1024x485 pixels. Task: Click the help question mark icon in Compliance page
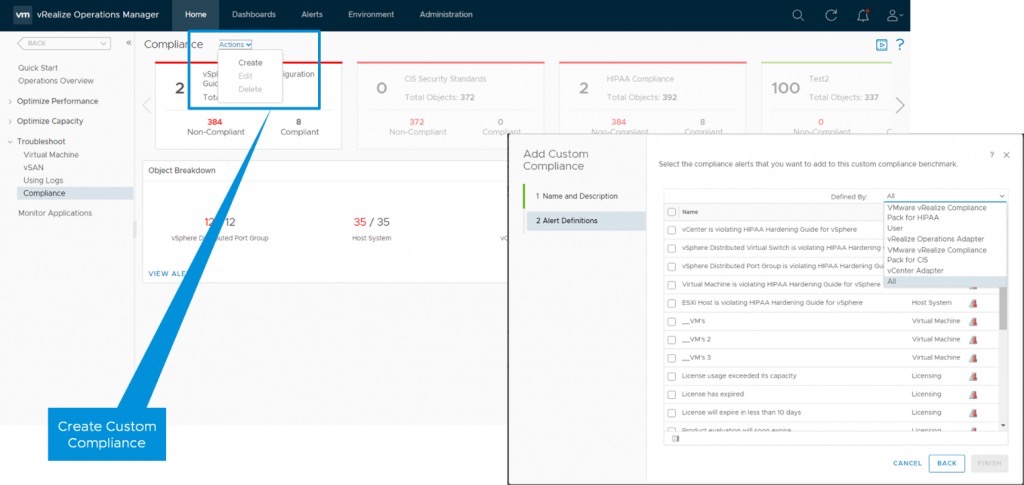[x=900, y=45]
